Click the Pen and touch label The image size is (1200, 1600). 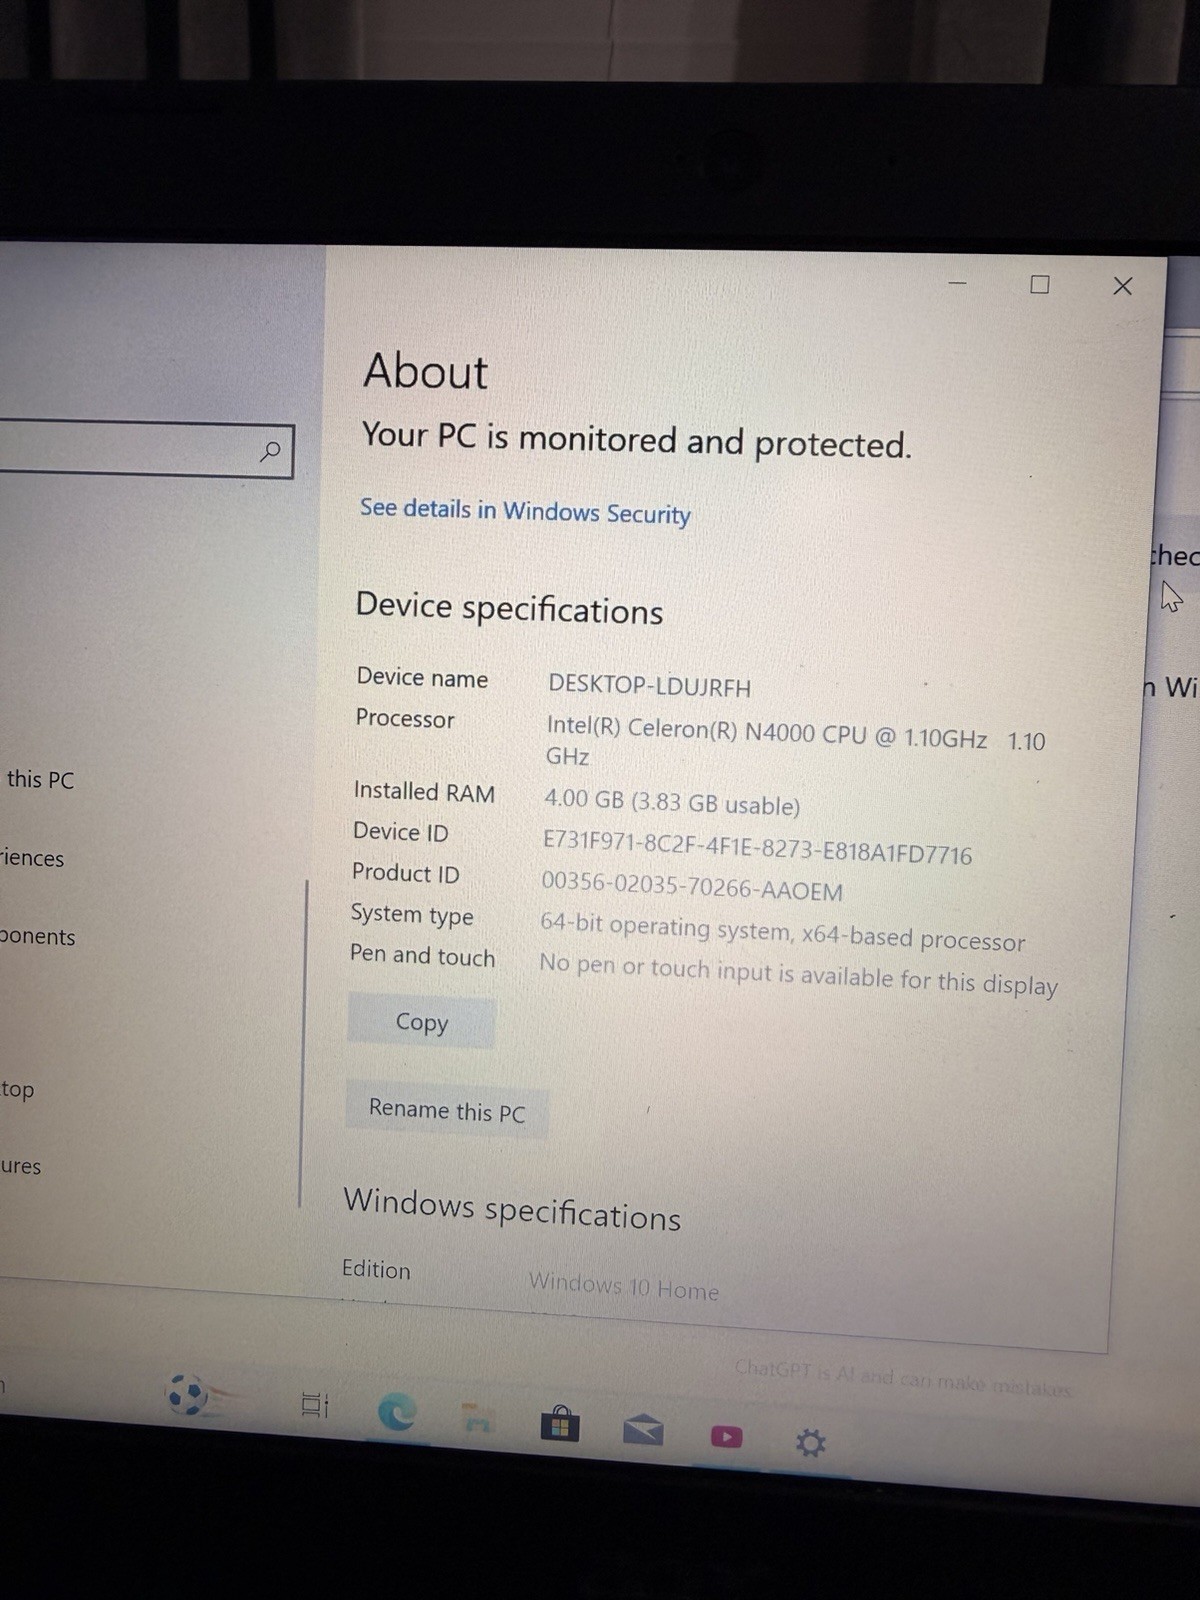point(422,955)
